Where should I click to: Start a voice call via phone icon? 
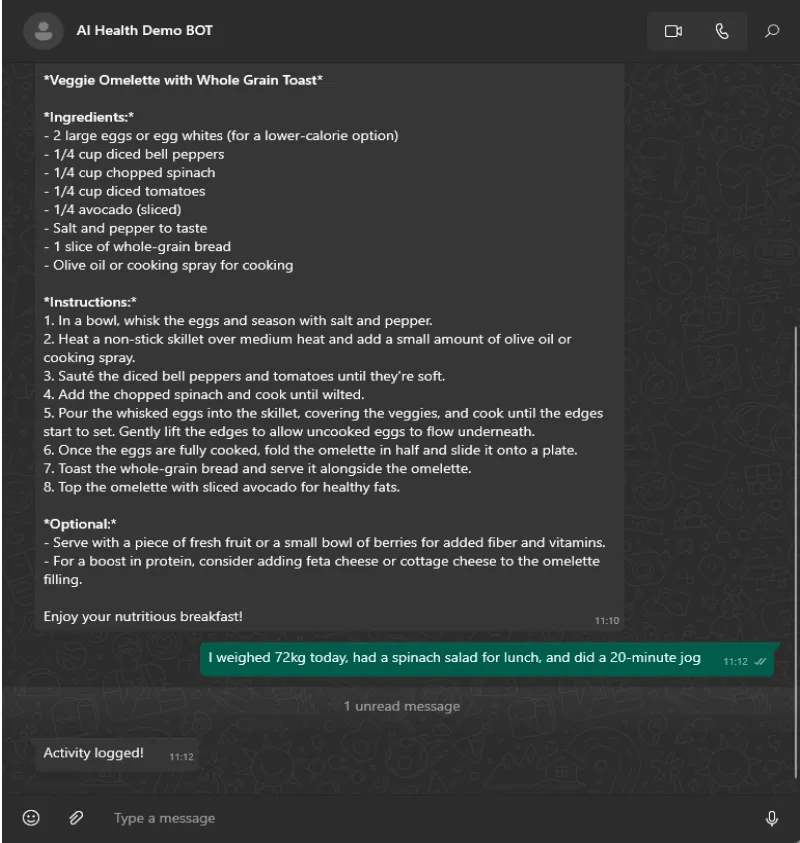tap(722, 31)
